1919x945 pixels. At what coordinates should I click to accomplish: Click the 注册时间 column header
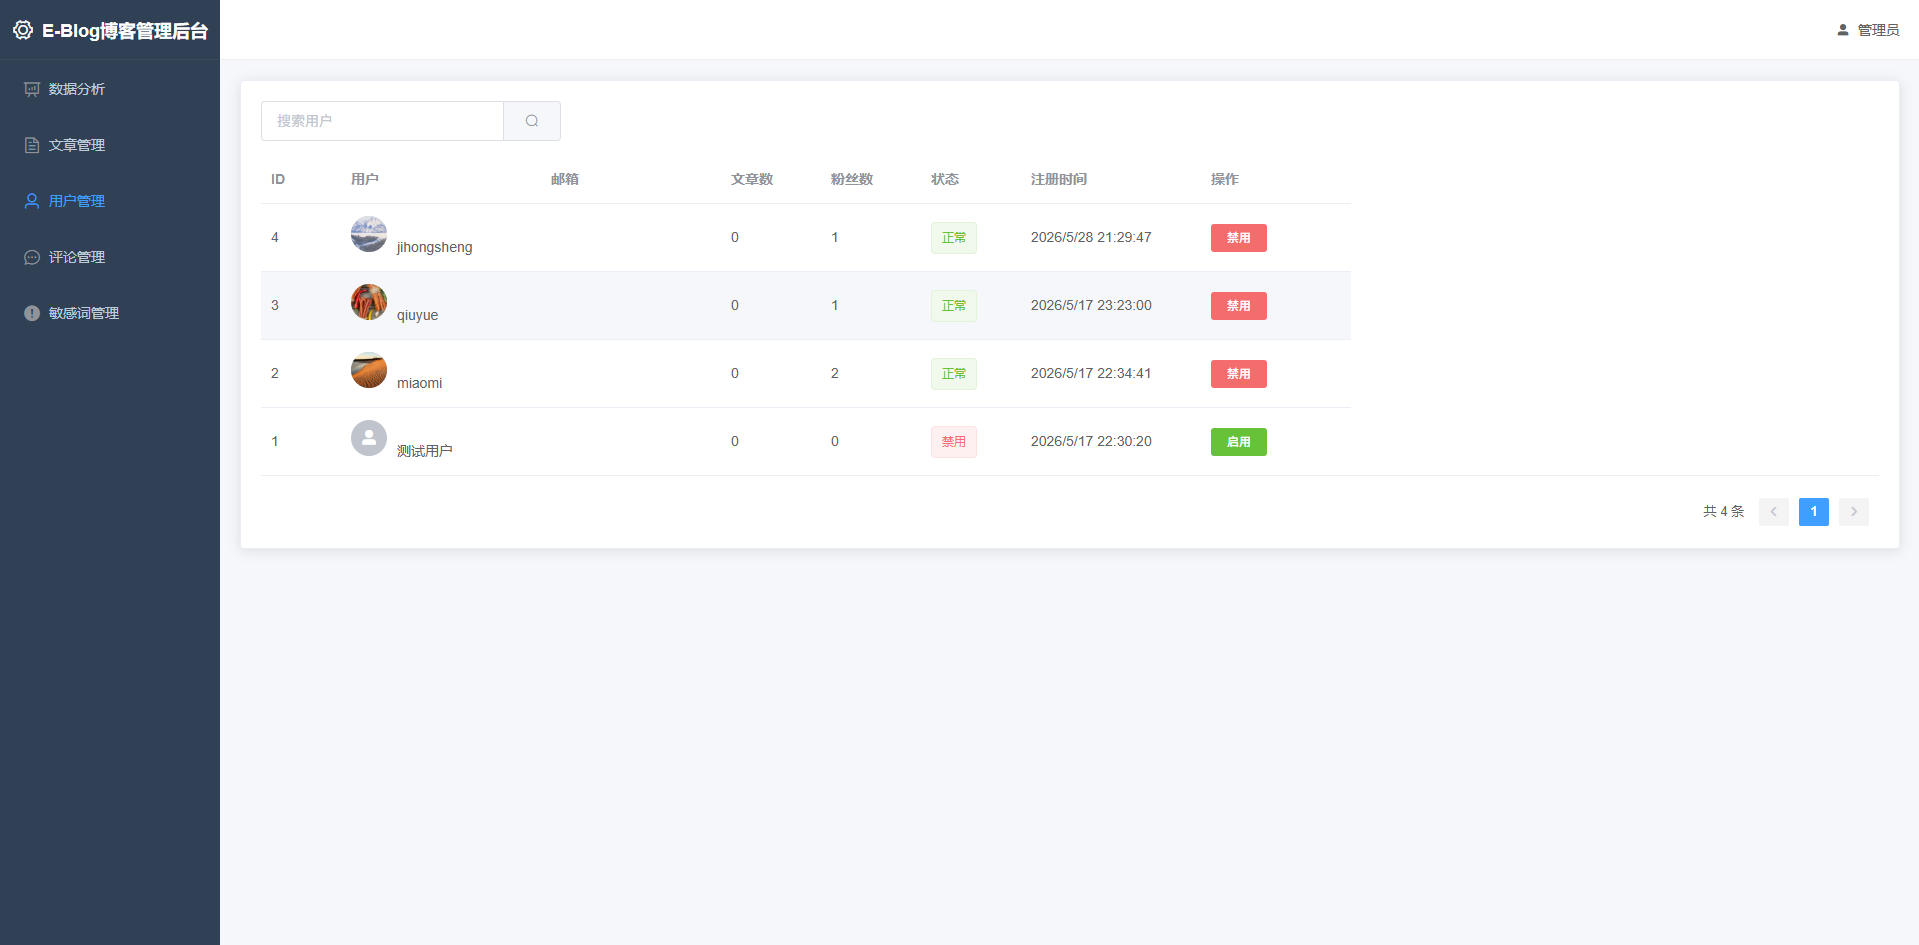[x=1059, y=180]
